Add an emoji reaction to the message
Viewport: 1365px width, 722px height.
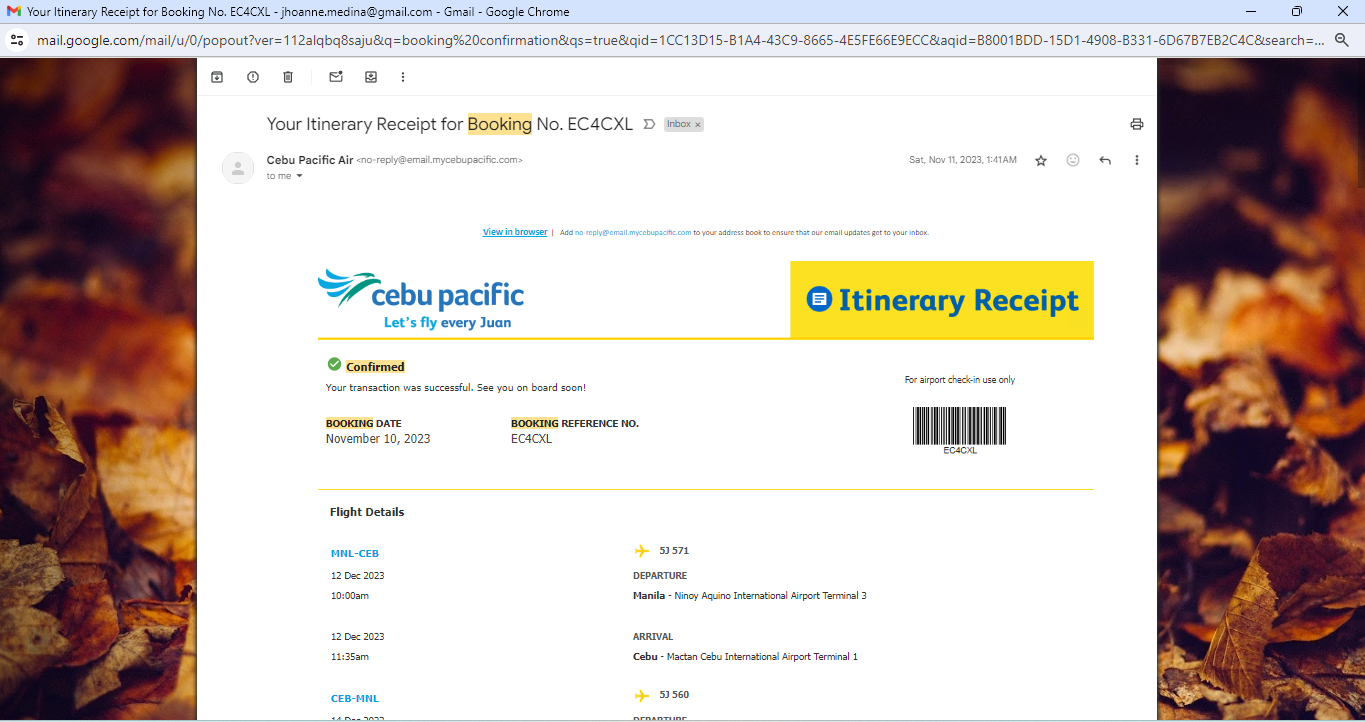tap(1073, 160)
